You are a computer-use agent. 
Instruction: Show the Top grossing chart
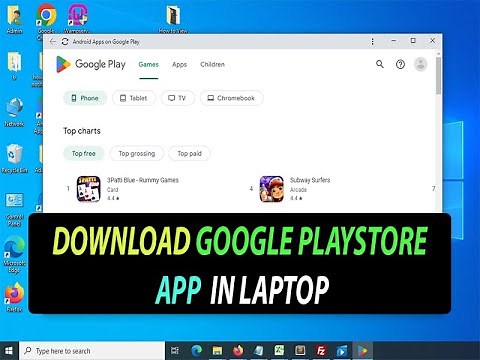[x=137, y=153]
